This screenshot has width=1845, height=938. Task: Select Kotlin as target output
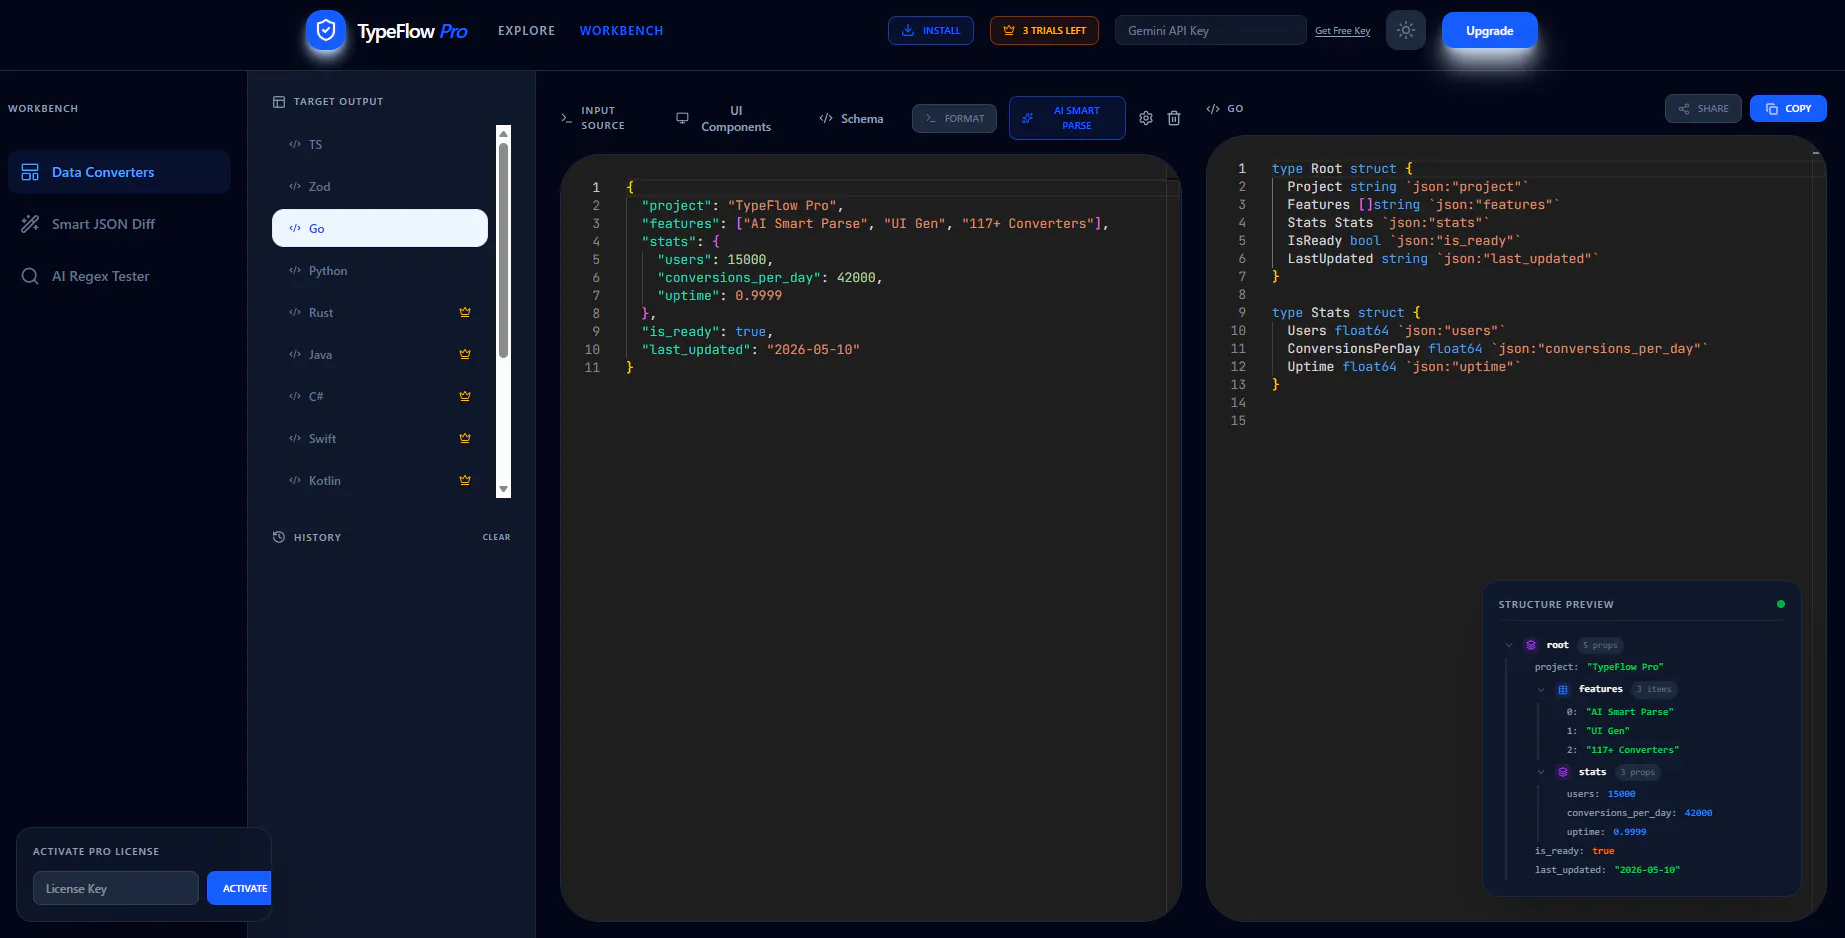(x=380, y=480)
